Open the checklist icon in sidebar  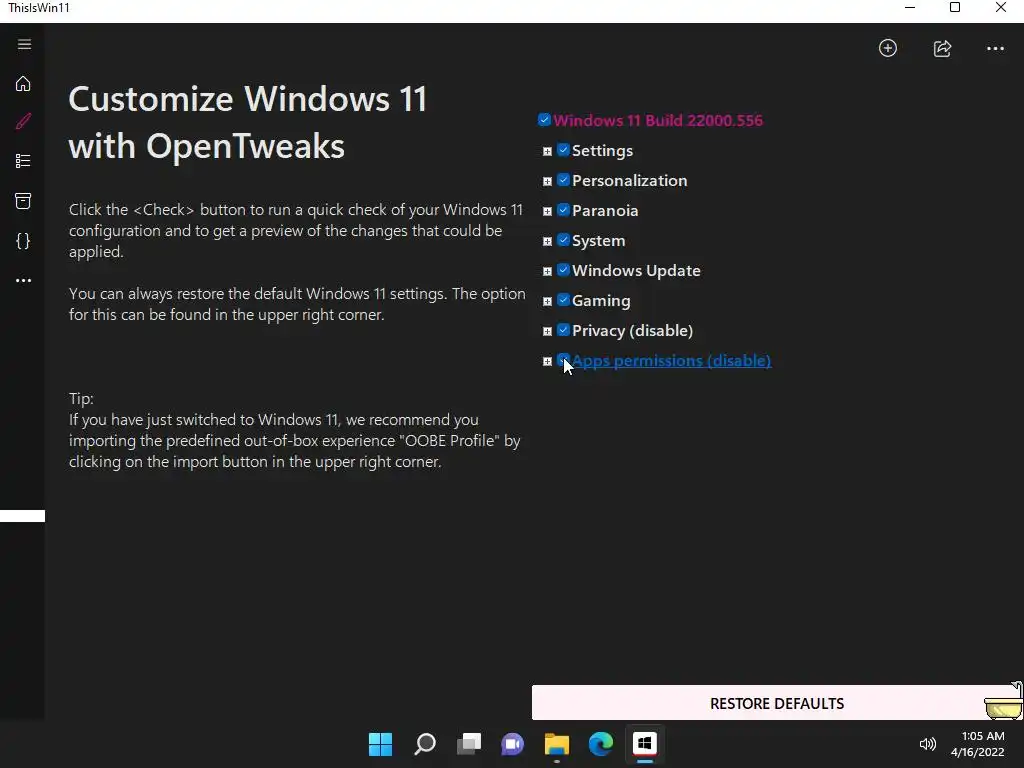[x=23, y=161]
